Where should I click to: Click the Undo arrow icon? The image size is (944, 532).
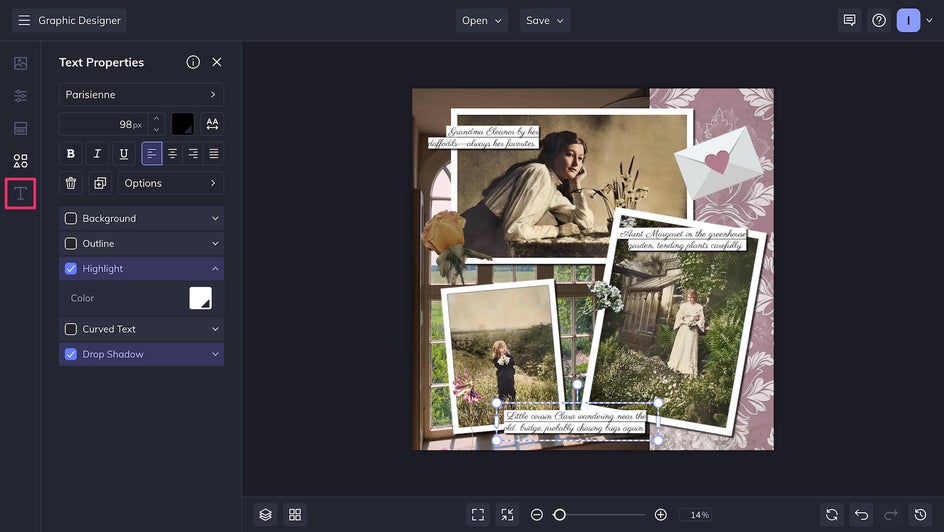point(861,514)
